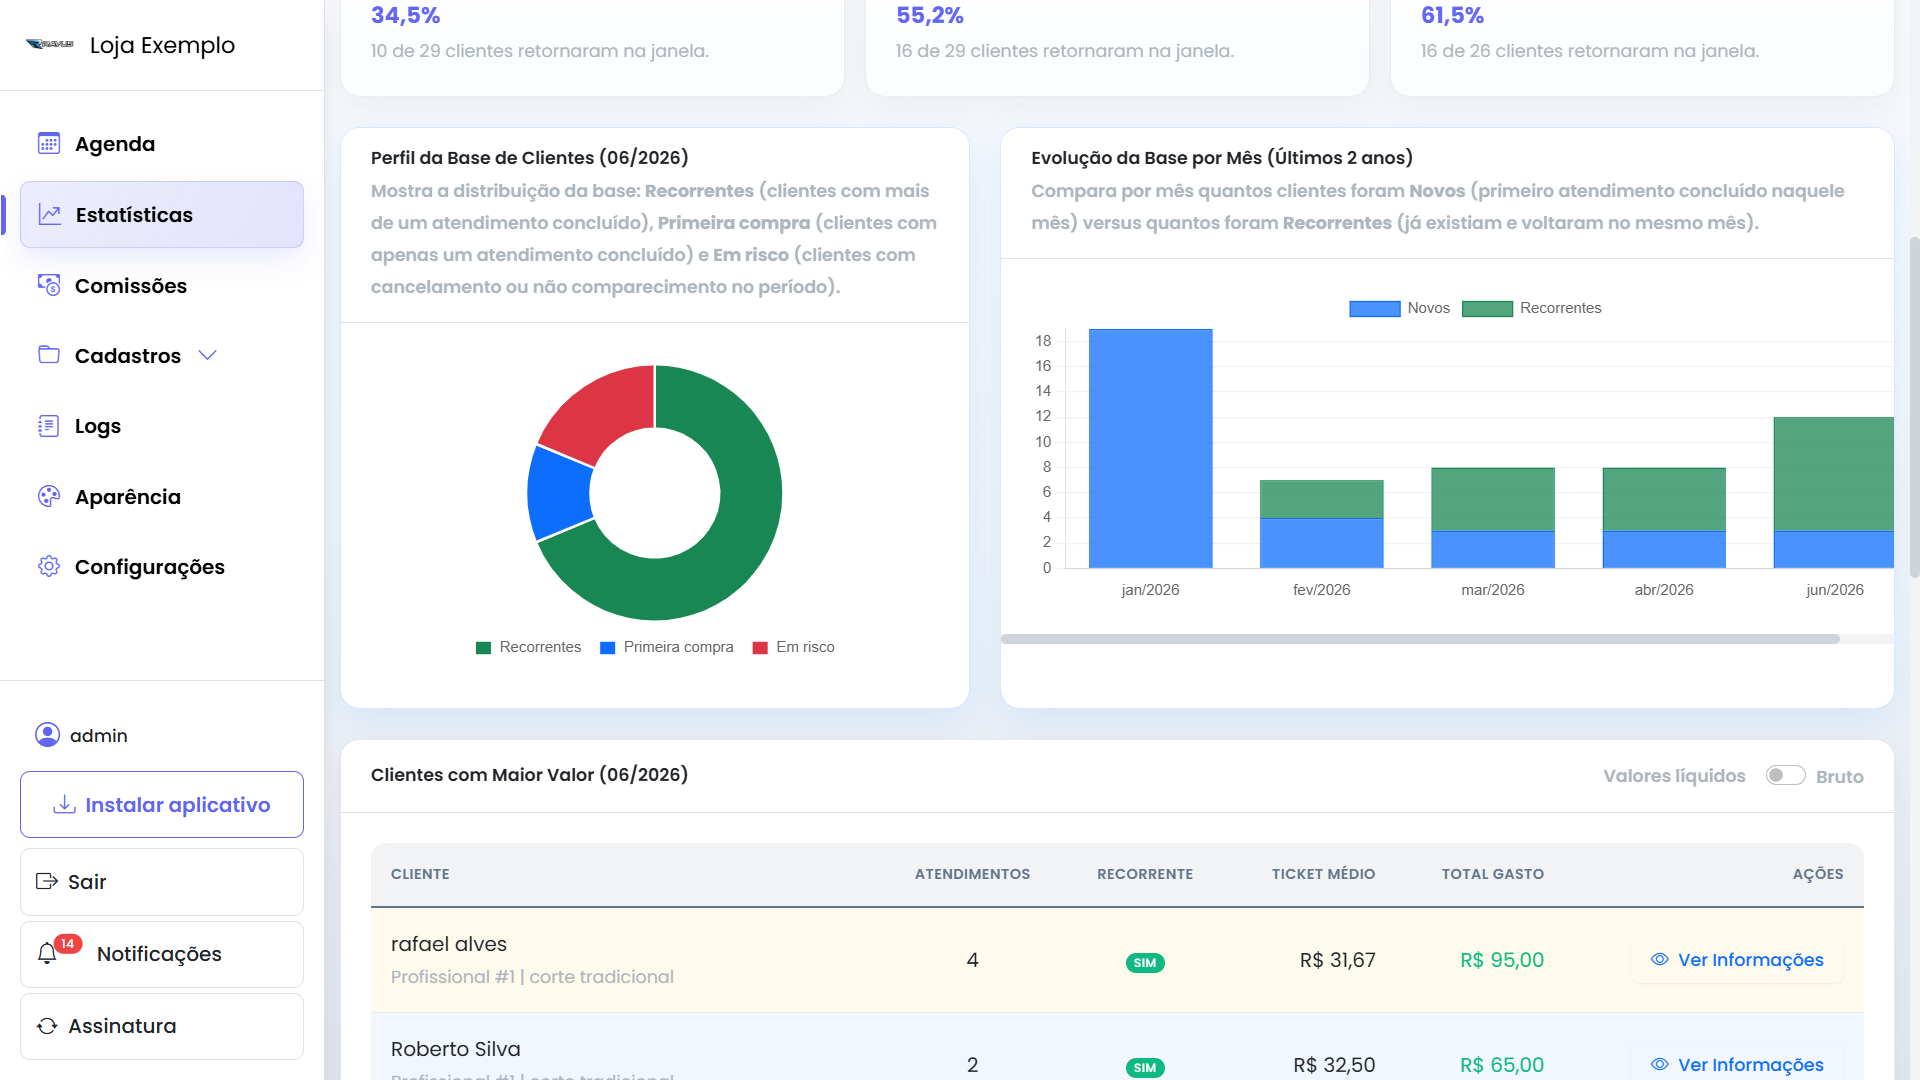This screenshot has width=1920, height=1080.
Task: Click the Roberto Silva client name
Action: coord(456,1049)
